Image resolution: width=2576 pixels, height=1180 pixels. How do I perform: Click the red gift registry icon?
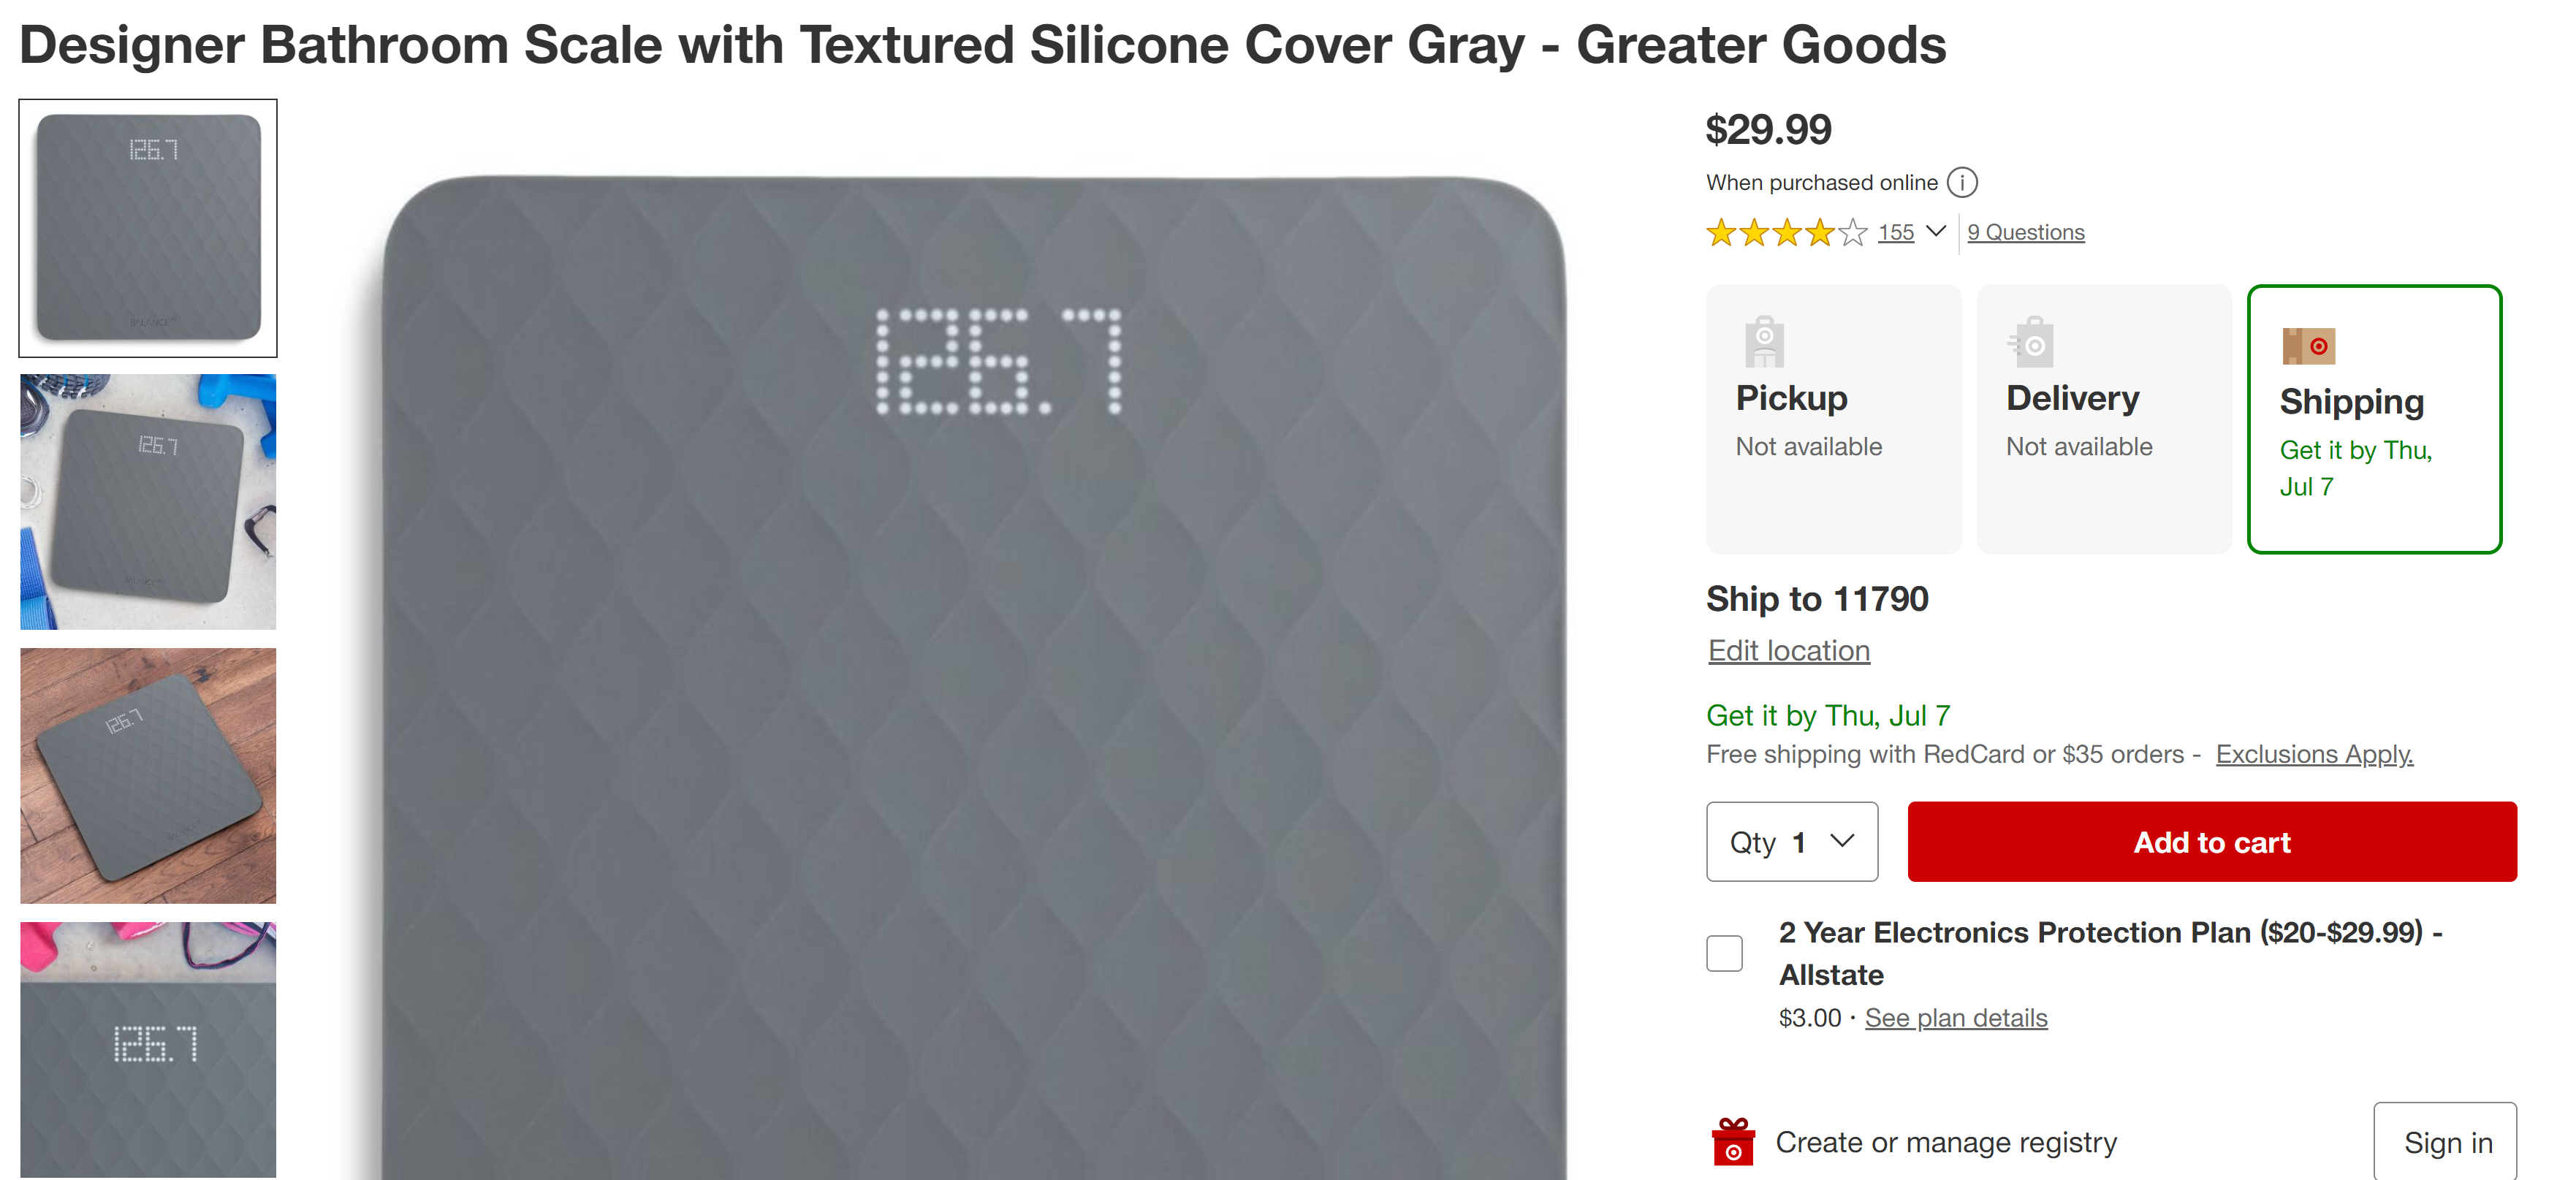[1733, 1142]
